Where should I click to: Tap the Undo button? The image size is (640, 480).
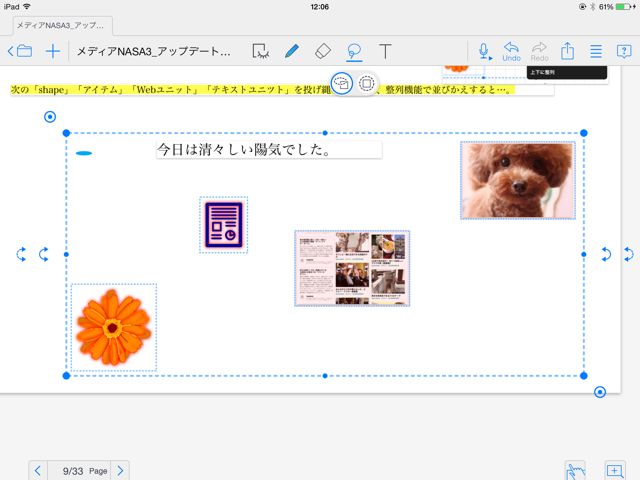[x=511, y=51]
